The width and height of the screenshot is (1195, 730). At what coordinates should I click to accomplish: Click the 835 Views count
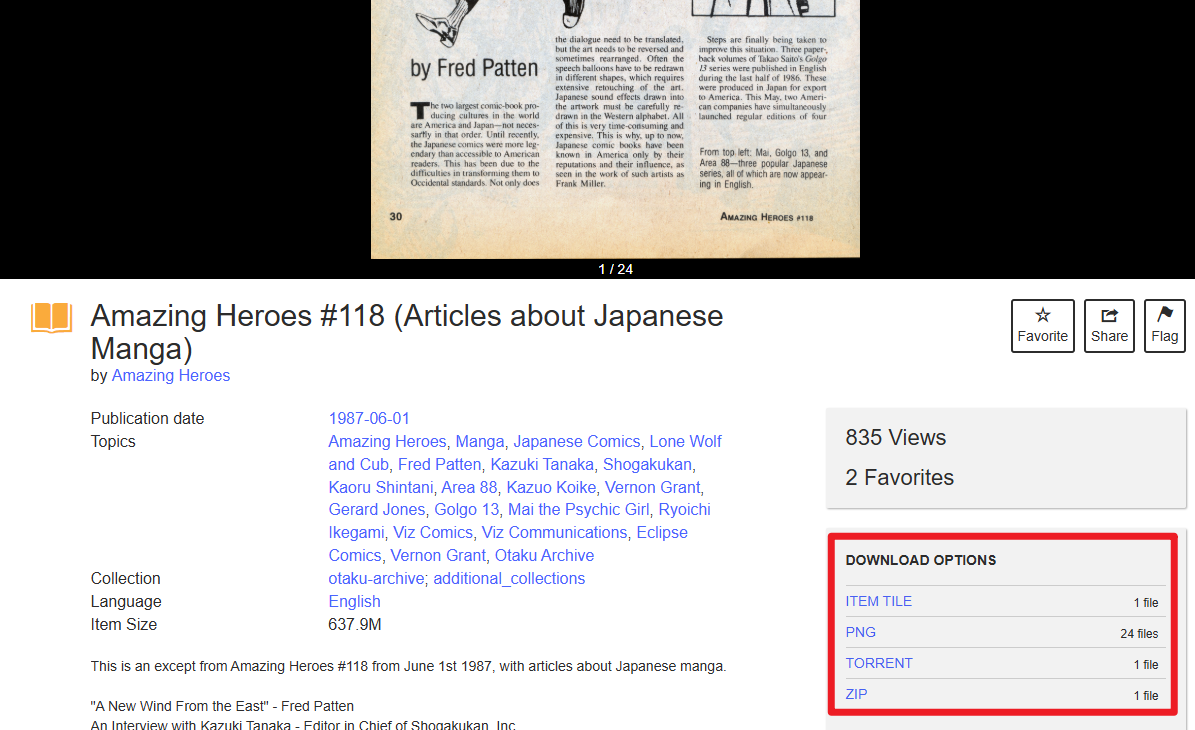pos(895,437)
